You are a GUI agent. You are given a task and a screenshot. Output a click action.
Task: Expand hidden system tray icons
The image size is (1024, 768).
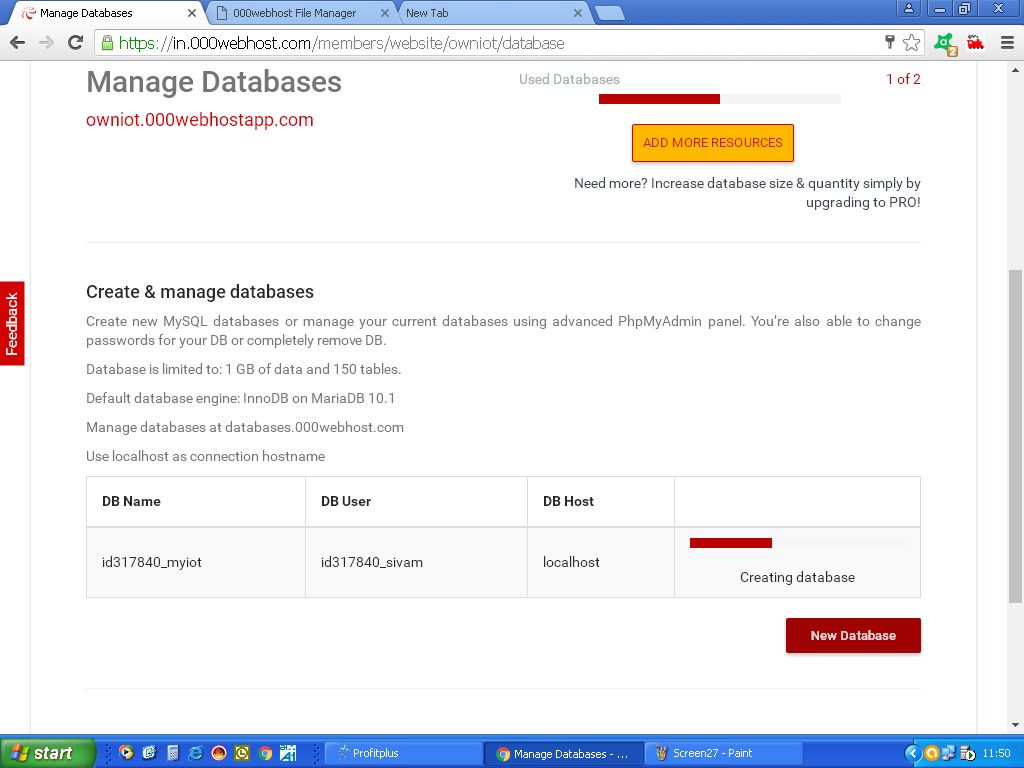click(x=912, y=753)
